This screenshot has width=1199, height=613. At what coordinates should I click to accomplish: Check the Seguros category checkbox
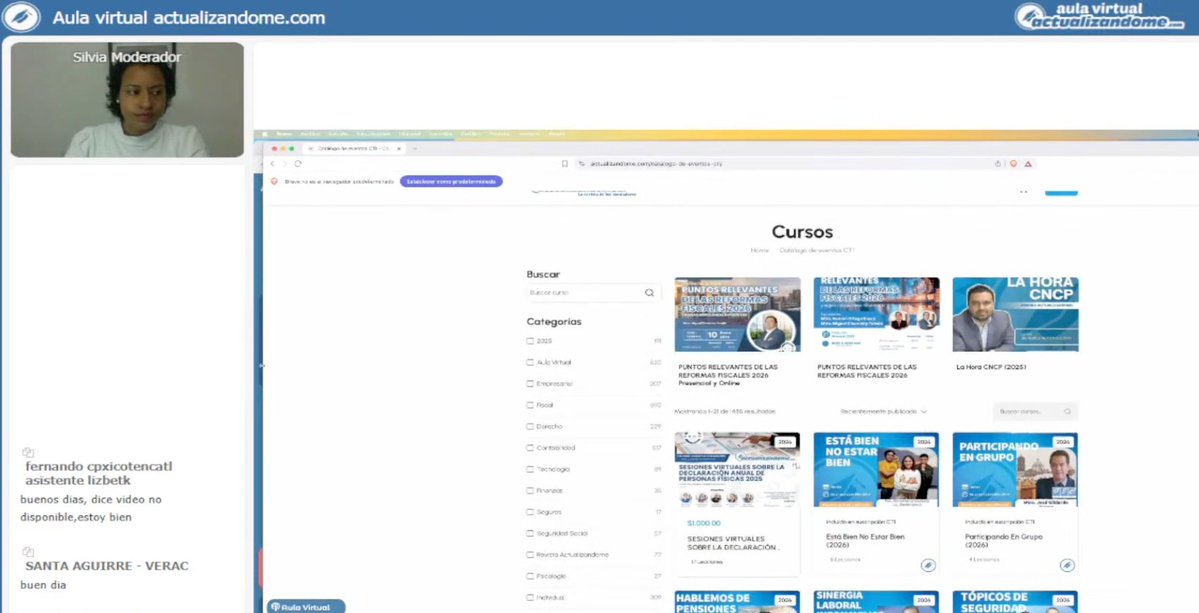[x=531, y=512]
